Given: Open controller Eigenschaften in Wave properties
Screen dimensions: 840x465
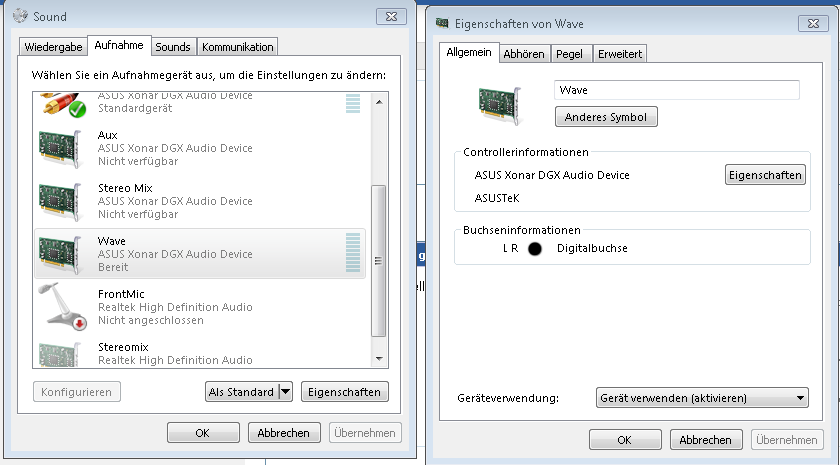Looking at the screenshot, I should click(765, 175).
